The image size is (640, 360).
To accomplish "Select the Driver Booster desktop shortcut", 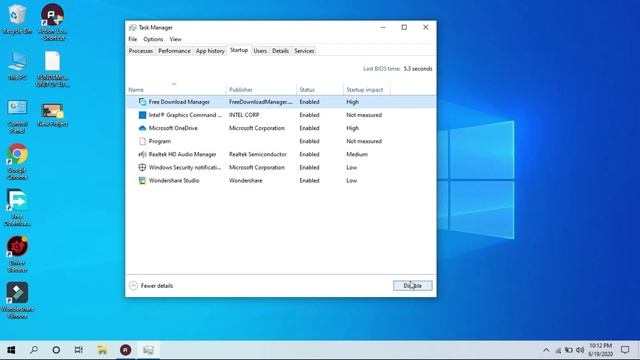I will tap(17, 254).
